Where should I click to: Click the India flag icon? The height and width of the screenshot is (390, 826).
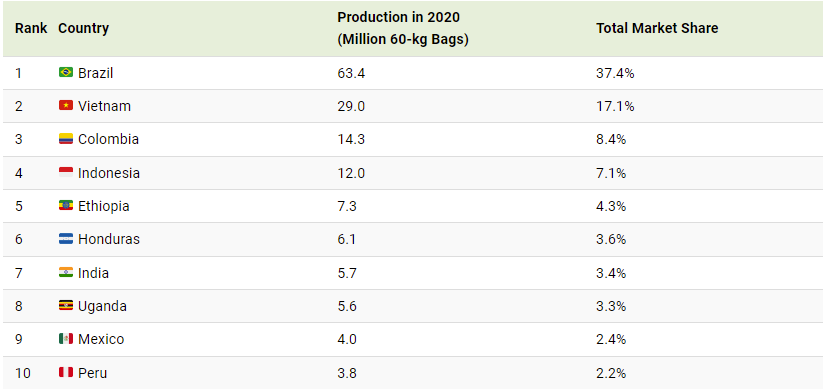tap(66, 272)
